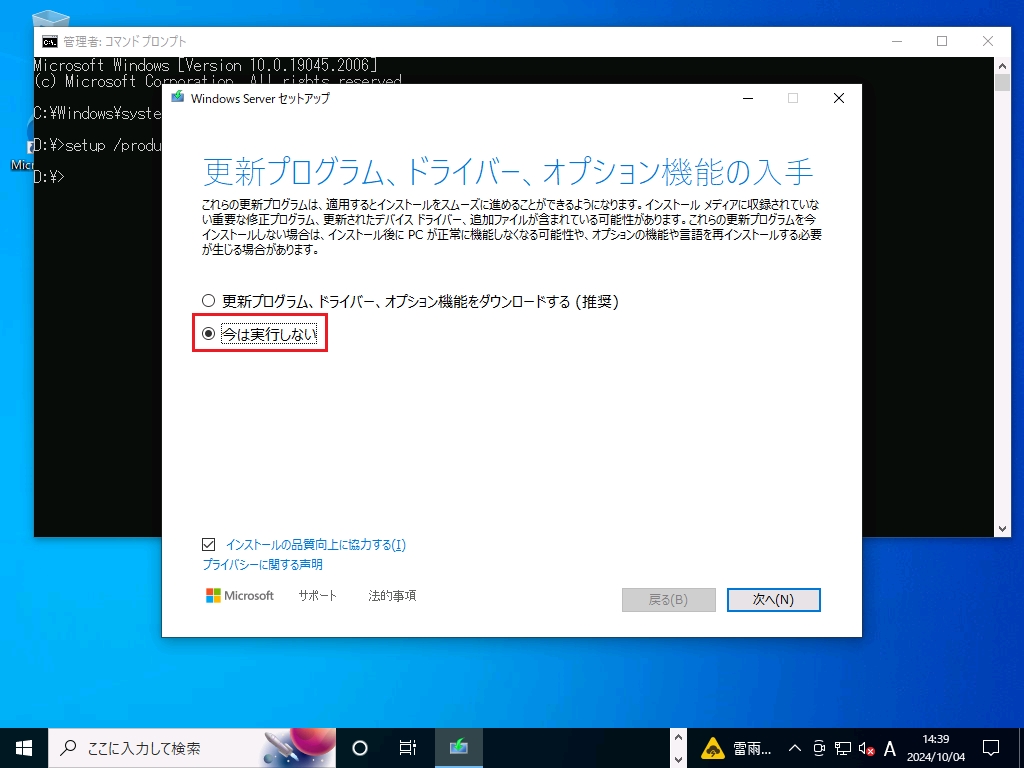Image resolution: width=1024 pixels, height=768 pixels.
Task: Open the Windows Start menu
Action: [24, 748]
